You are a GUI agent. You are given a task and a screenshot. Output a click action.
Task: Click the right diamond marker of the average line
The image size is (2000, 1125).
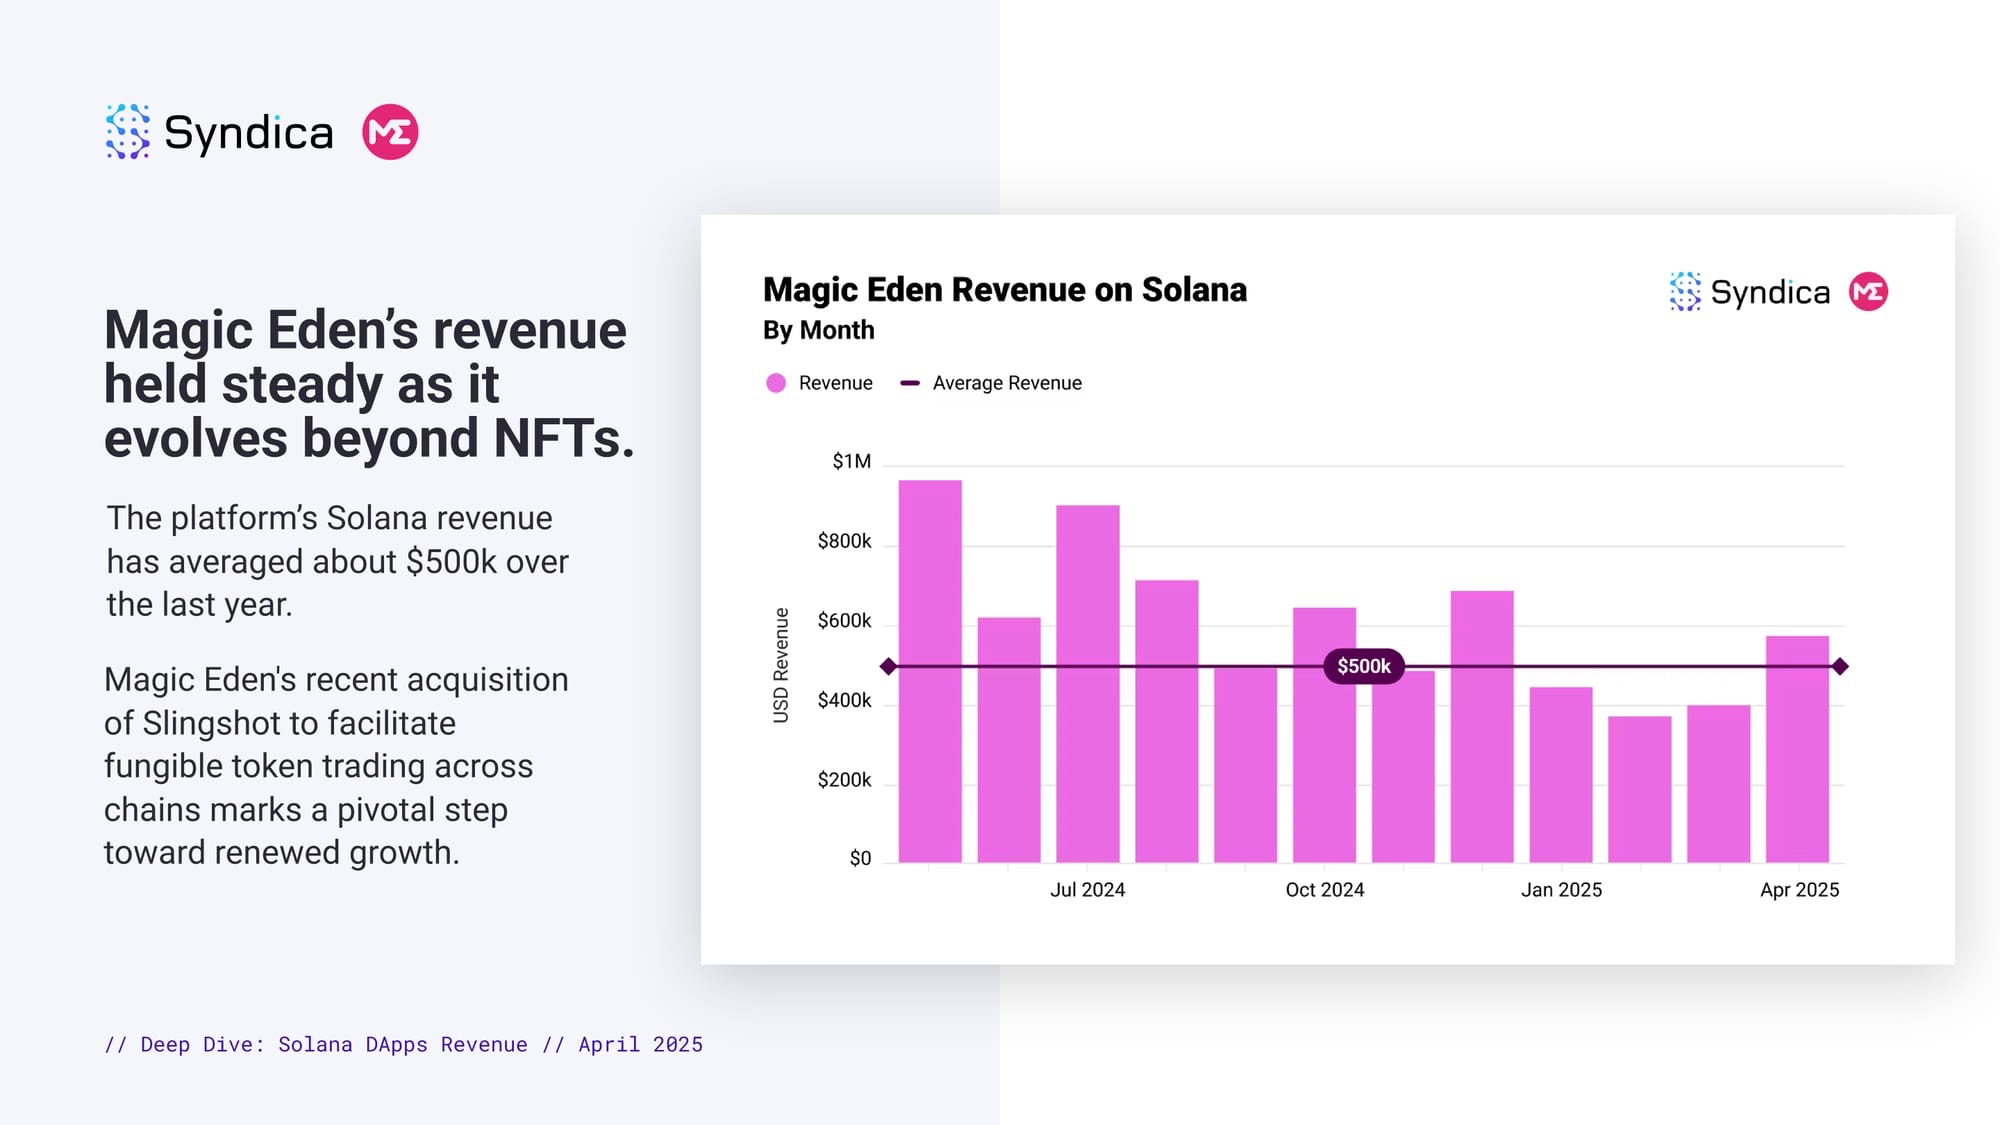point(1840,666)
